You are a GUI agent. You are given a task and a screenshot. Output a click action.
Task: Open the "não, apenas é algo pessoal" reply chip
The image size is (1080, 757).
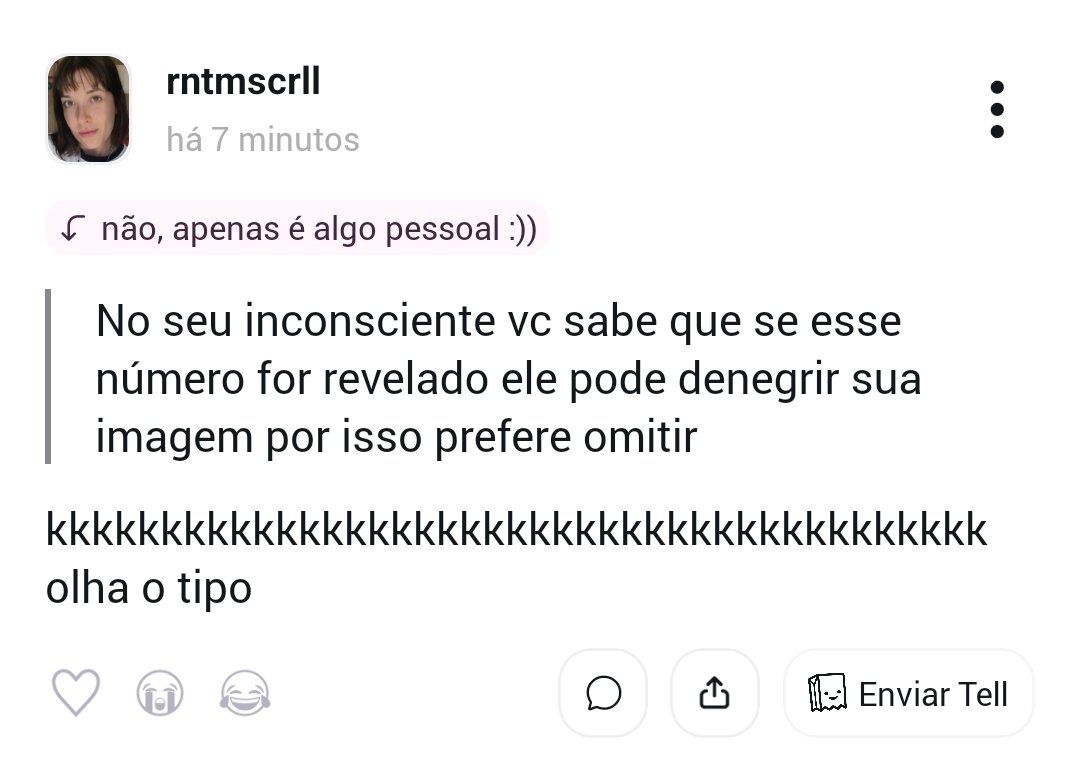click(300, 230)
